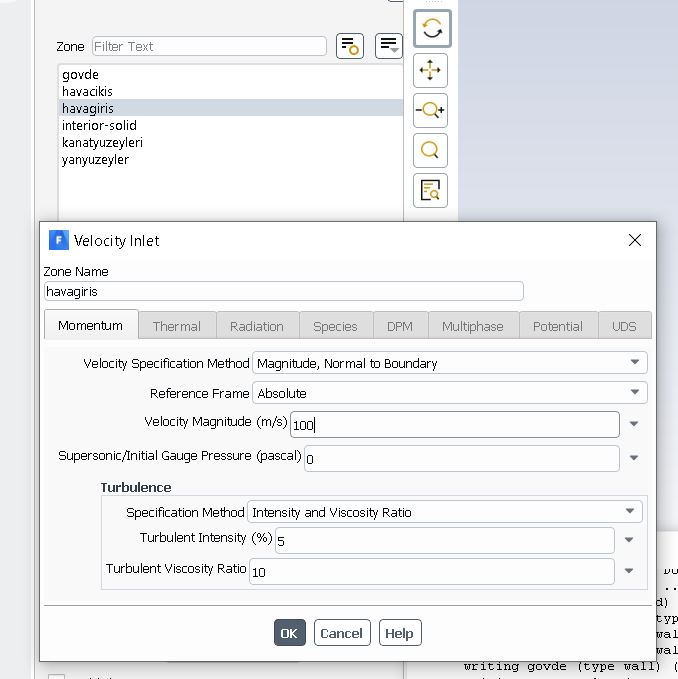This screenshot has width=678, height=679.
Task: Close the Velocity Inlet dialog
Action: [635, 240]
